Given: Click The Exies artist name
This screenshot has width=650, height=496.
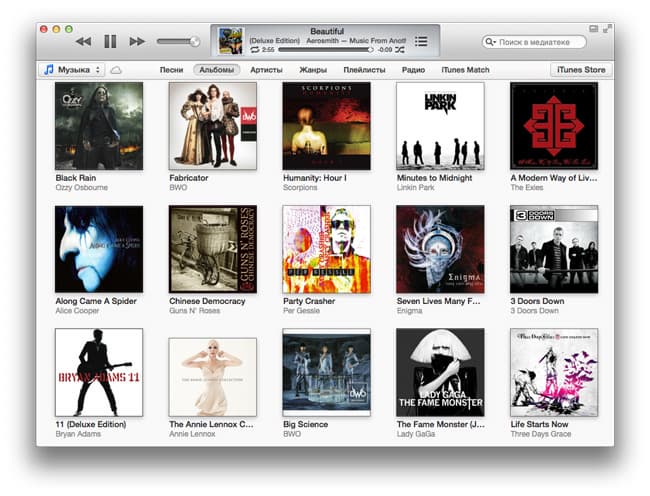Looking at the screenshot, I should click(527, 188).
